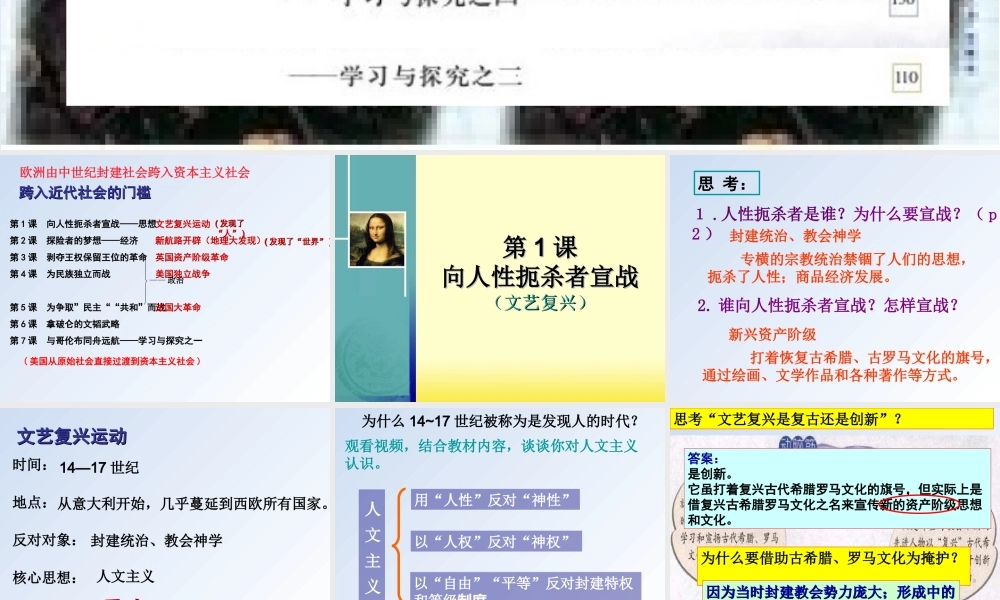This screenshot has width=1000, height=600.
Task: Open the 思考 questions slide thumbnail
Action: click(x=834, y=278)
